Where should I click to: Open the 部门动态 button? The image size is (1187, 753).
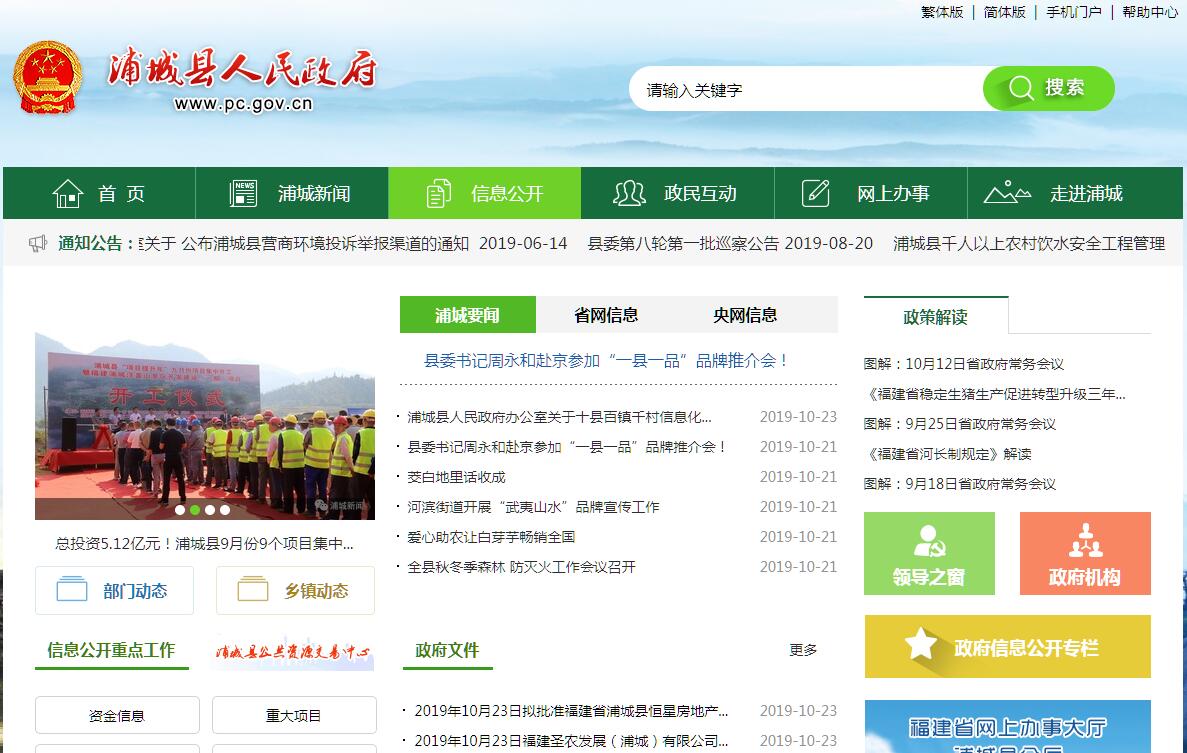pyautogui.click(x=114, y=590)
